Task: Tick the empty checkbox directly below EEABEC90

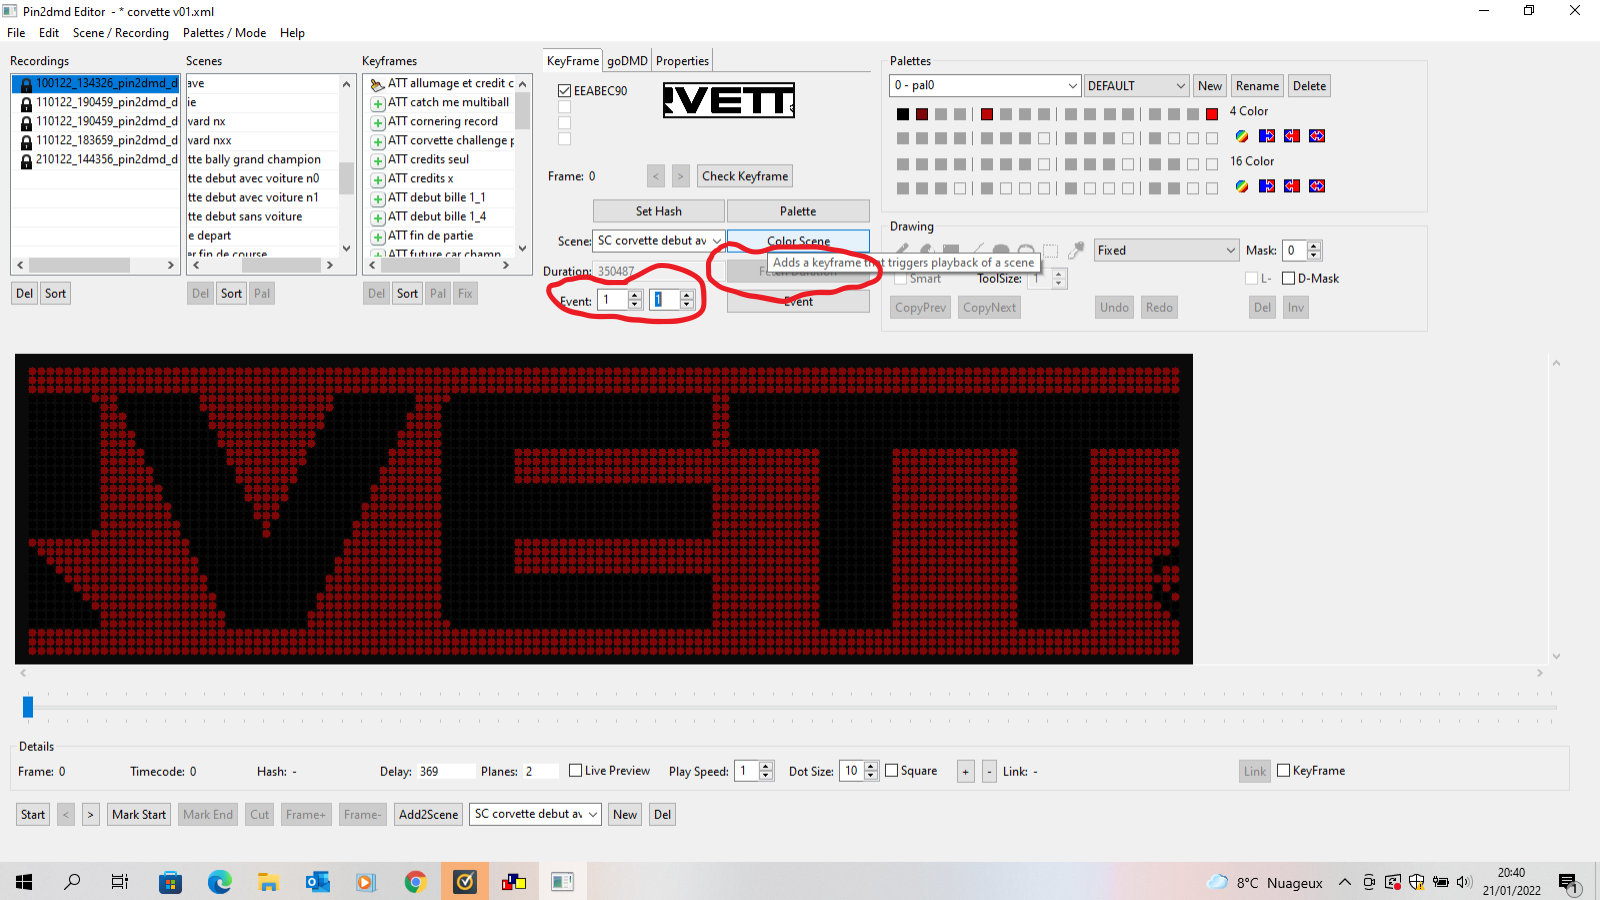Action: click(564, 107)
